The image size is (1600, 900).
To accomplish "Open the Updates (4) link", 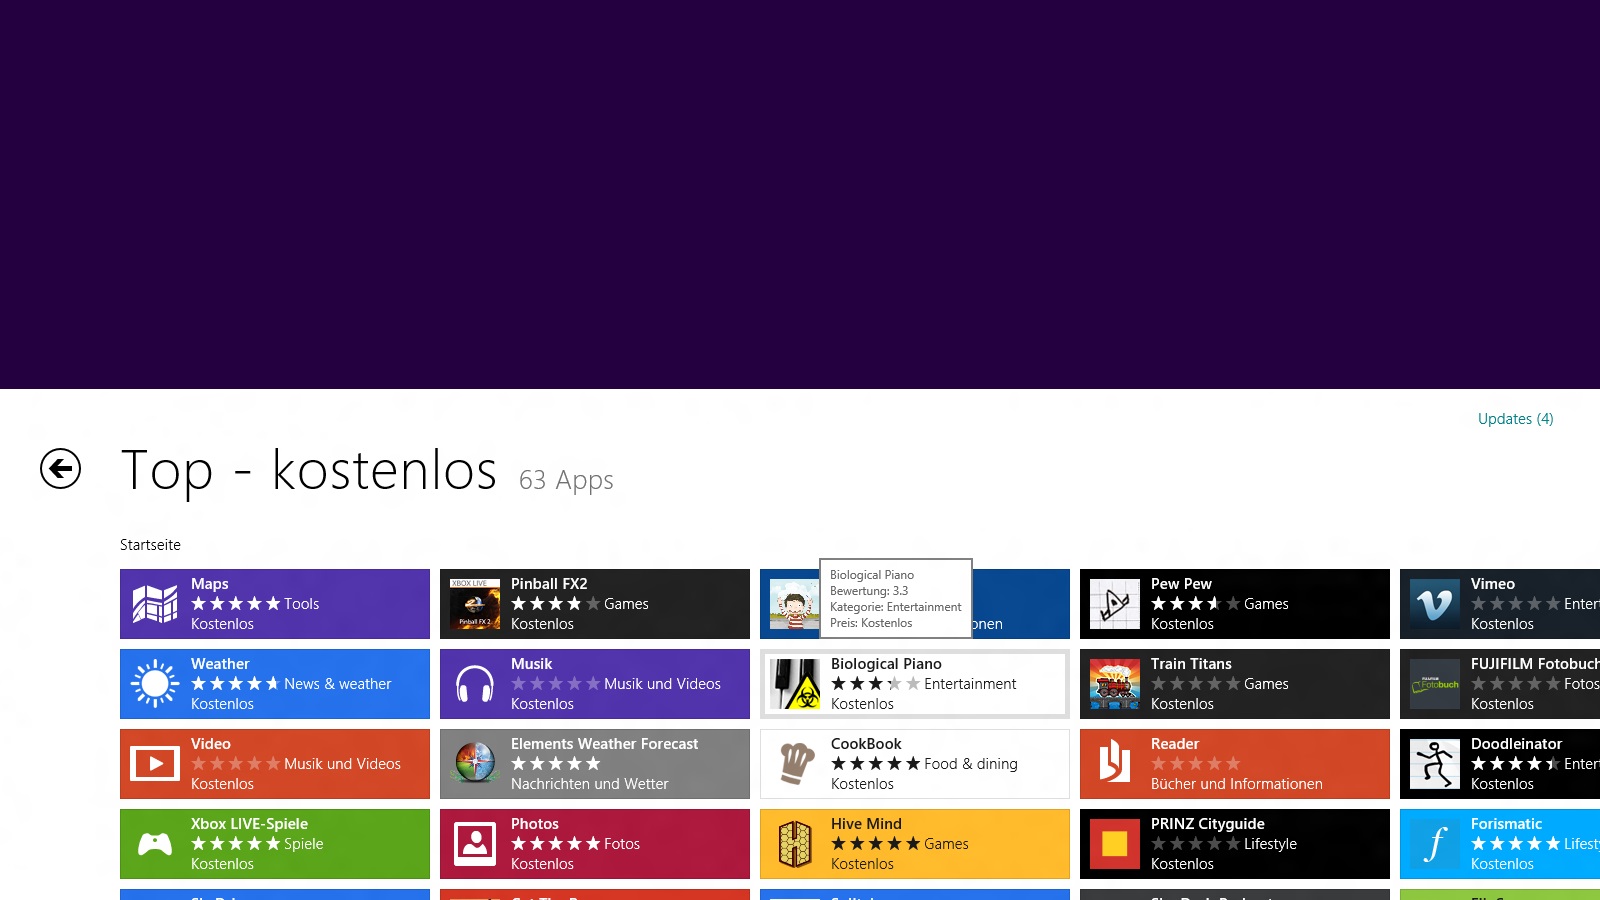I will [x=1515, y=419].
